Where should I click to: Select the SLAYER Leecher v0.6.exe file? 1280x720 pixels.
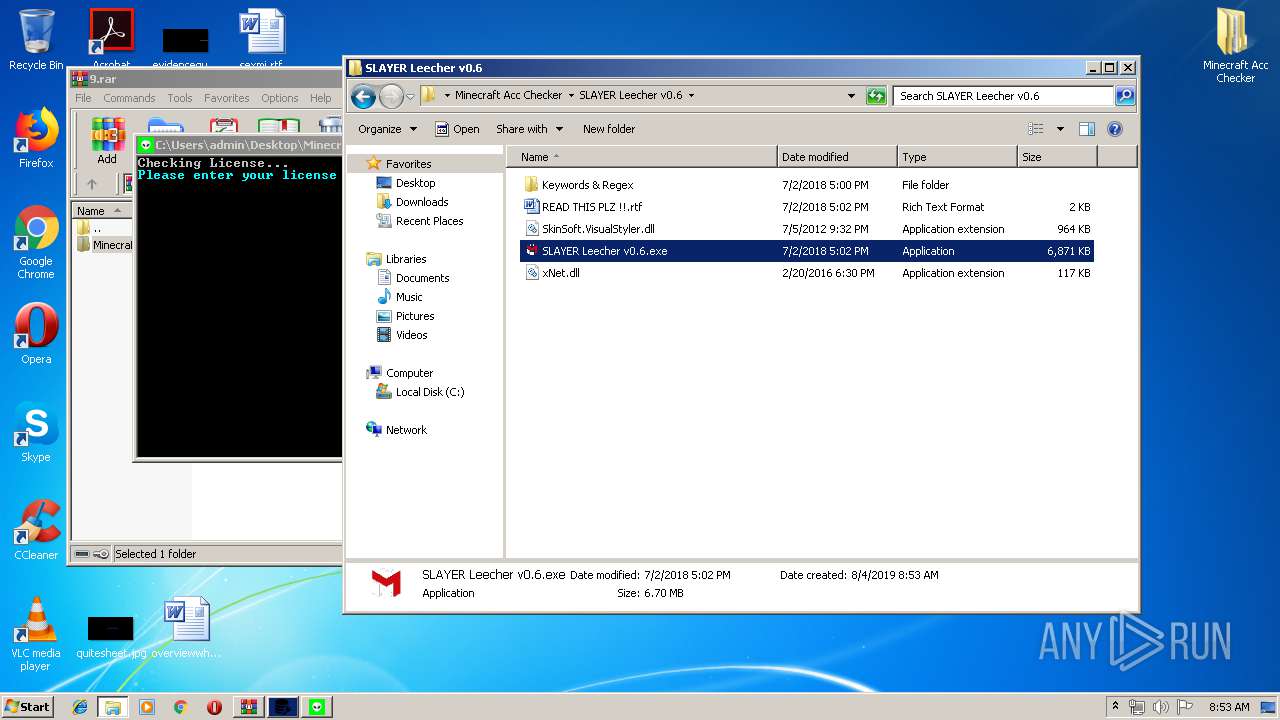pos(807,251)
